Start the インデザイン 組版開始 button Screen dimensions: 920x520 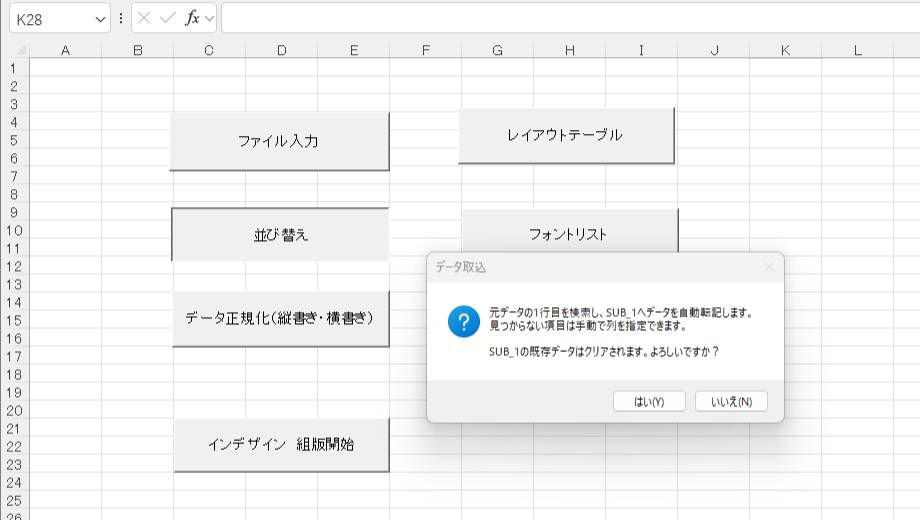click(281, 445)
